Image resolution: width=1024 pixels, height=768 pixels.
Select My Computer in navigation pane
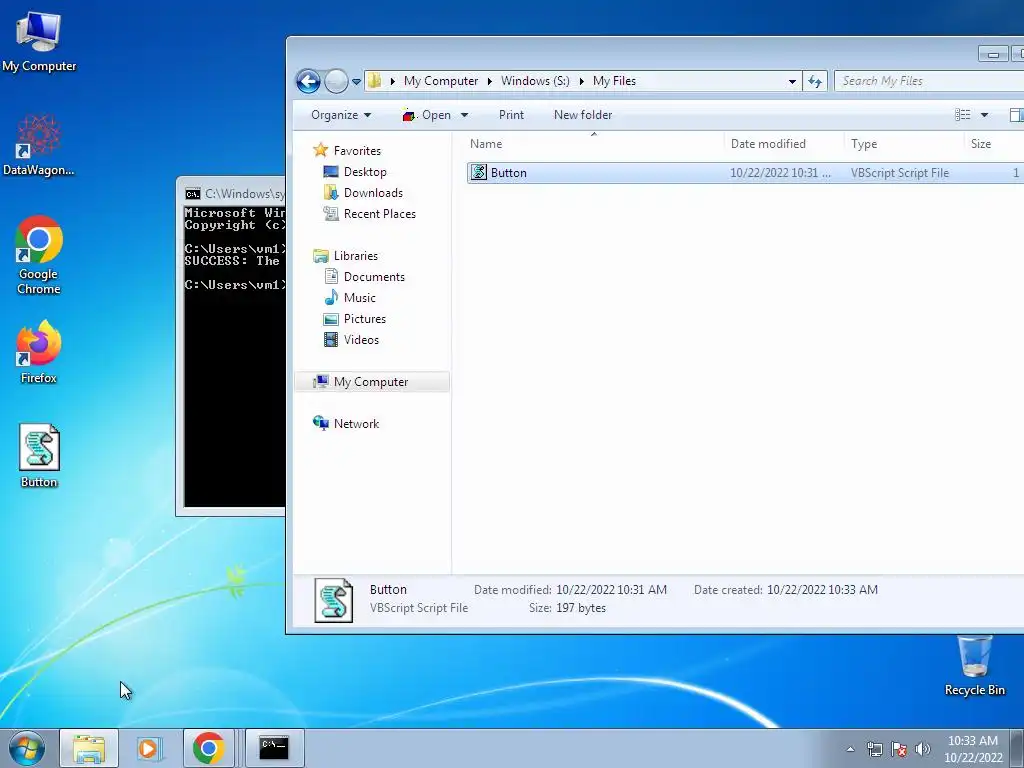372,382
